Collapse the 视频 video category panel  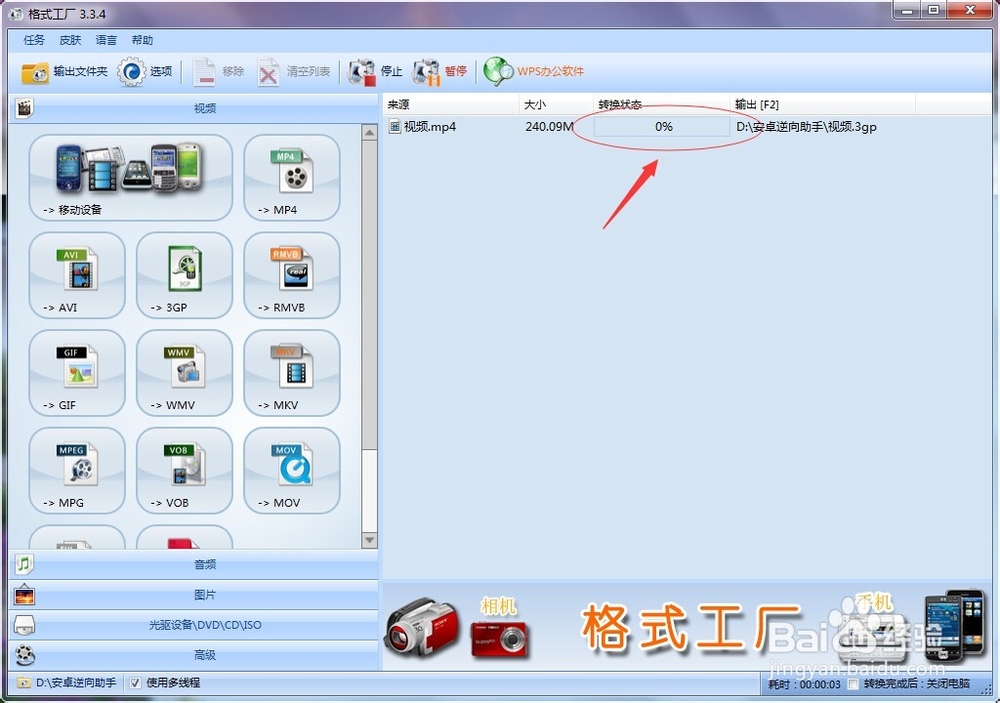pos(194,108)
